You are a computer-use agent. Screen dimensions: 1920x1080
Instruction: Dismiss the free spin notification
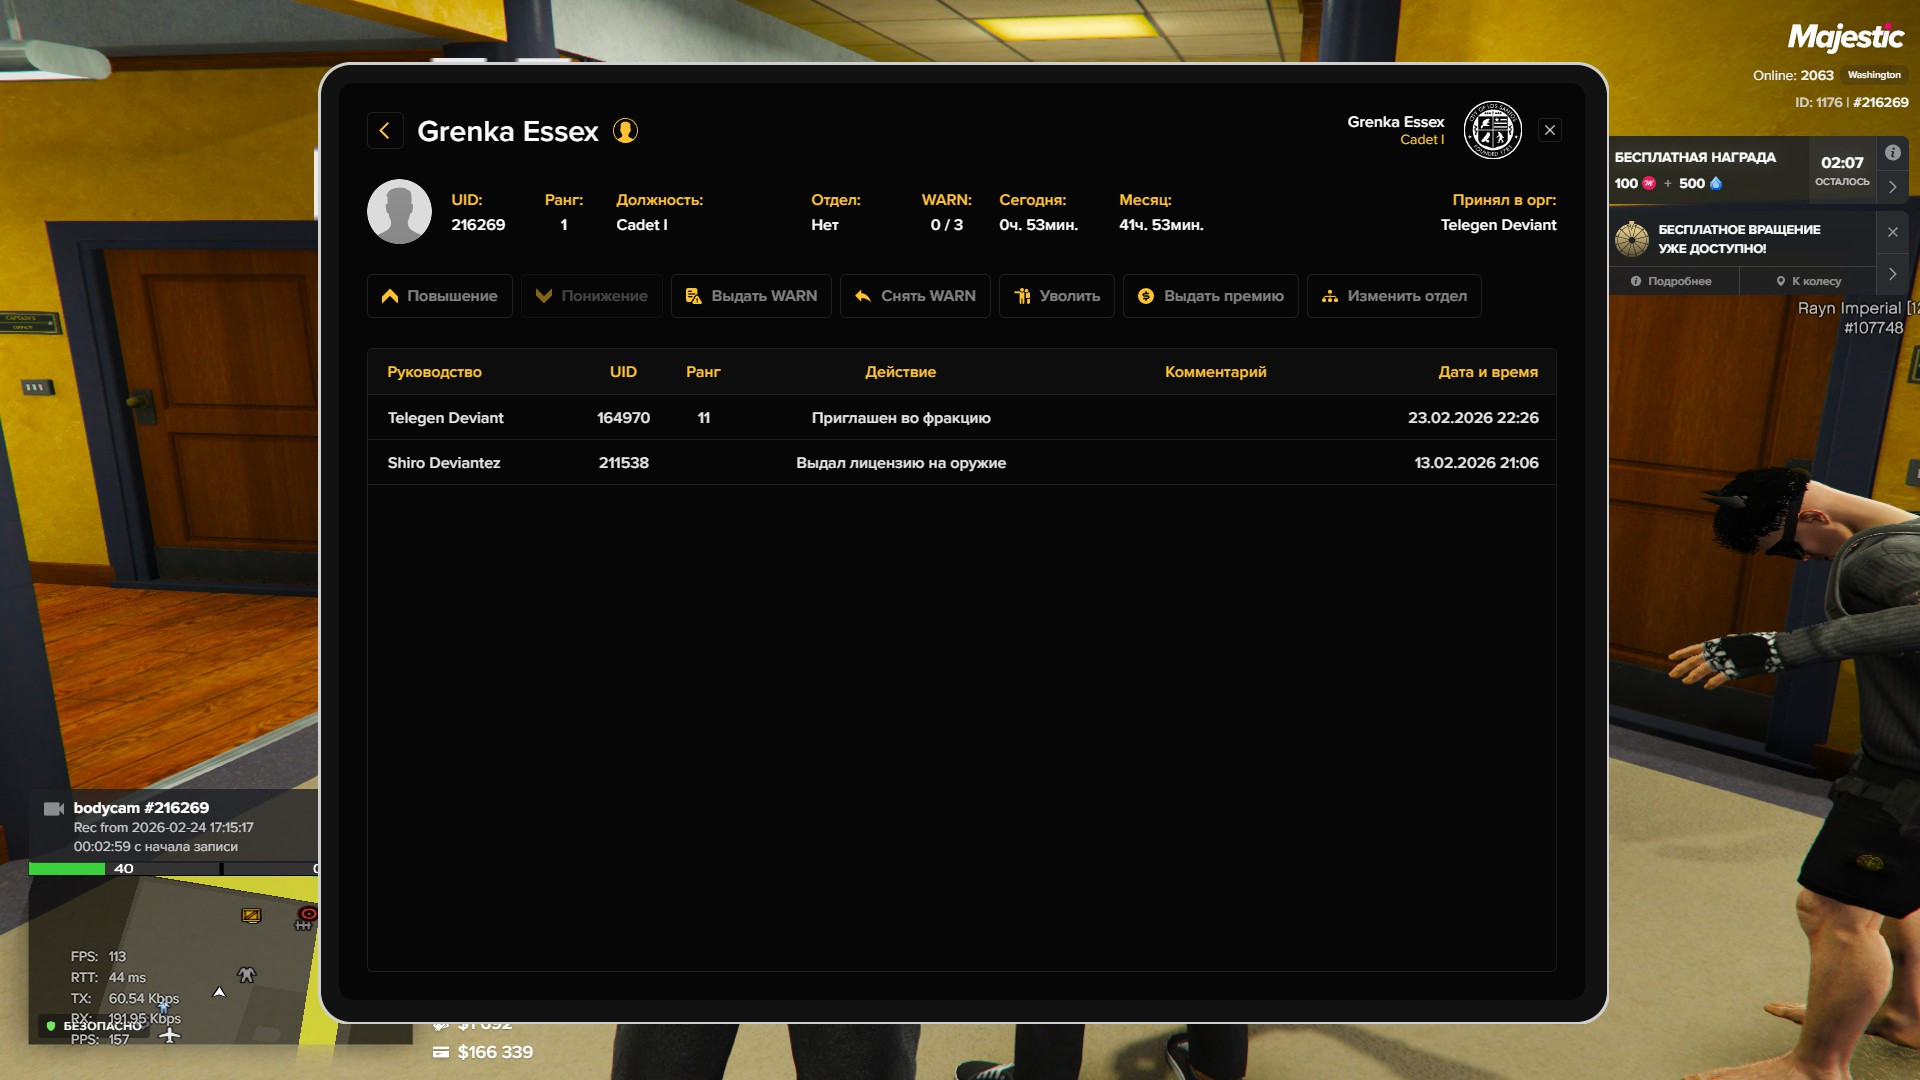1892,232
